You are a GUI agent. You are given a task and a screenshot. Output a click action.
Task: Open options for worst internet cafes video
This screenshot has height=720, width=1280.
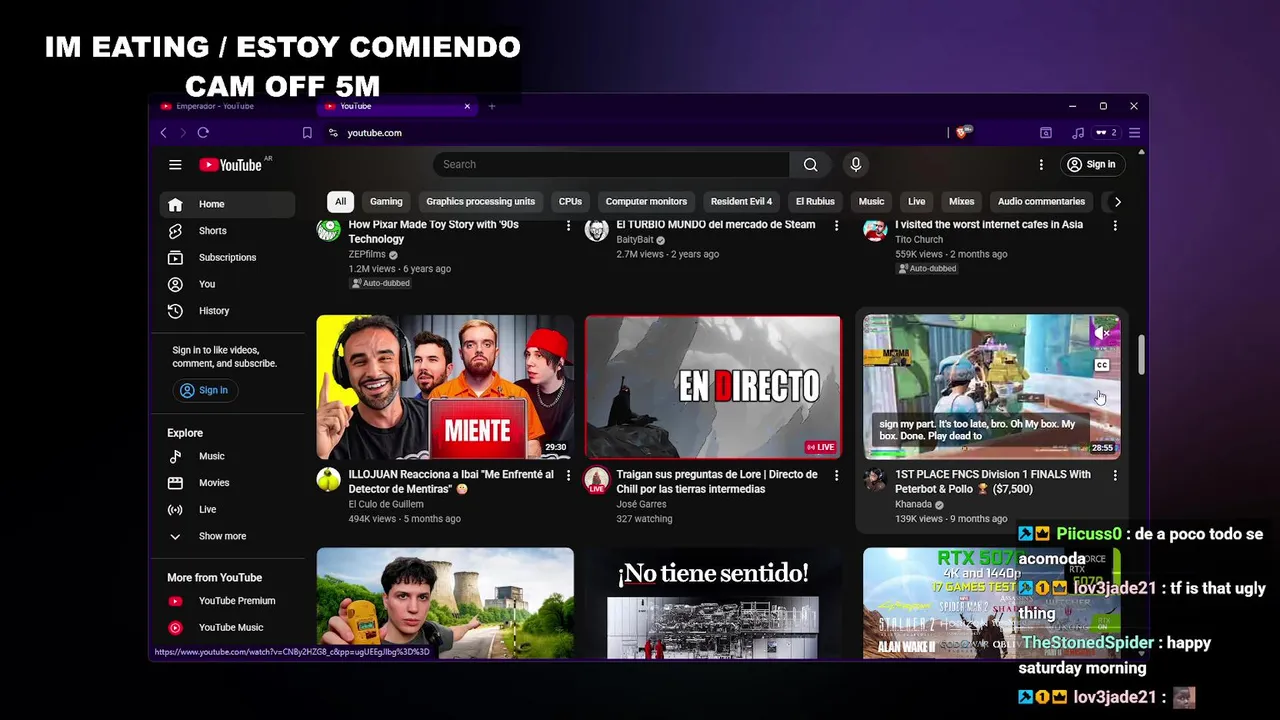(1115, 226)
